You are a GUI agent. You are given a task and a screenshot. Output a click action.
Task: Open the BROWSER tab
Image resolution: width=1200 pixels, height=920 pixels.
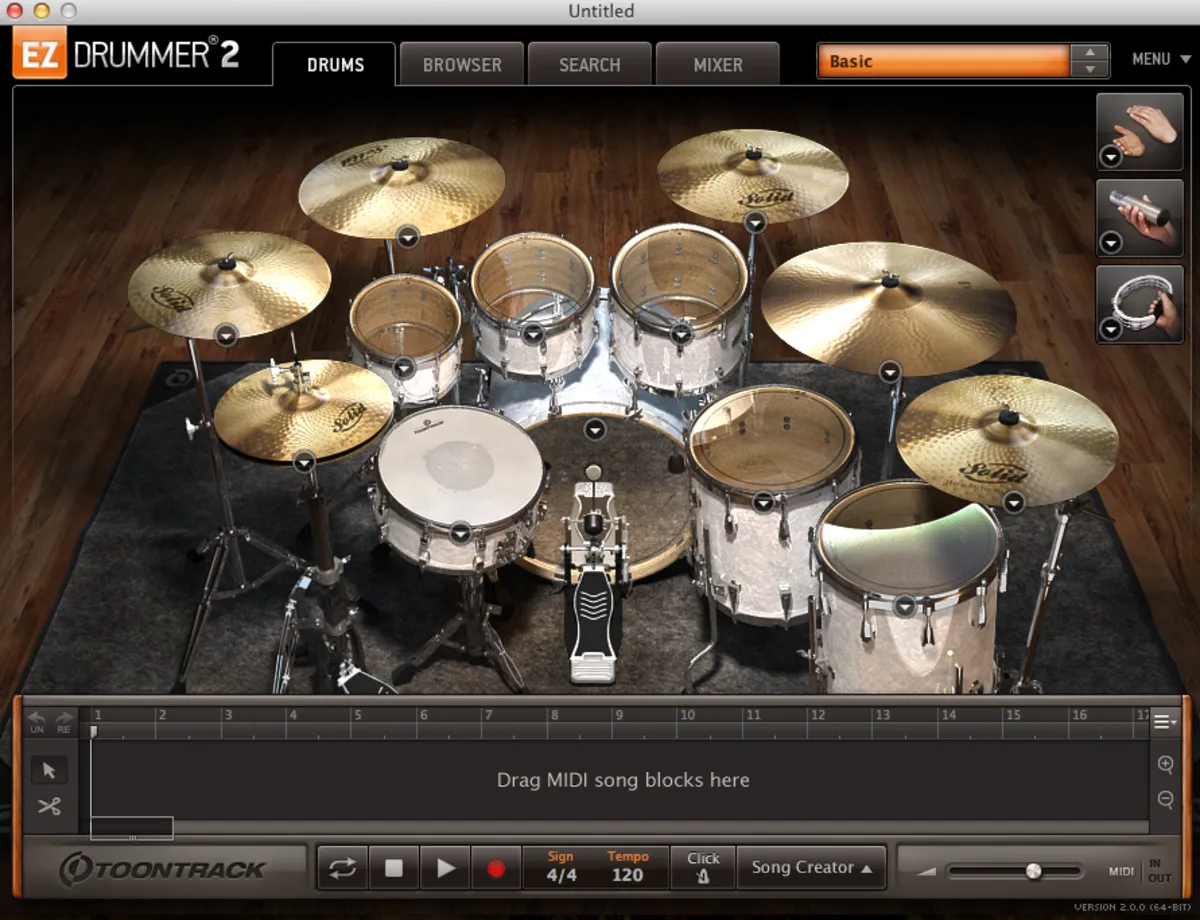462,65
